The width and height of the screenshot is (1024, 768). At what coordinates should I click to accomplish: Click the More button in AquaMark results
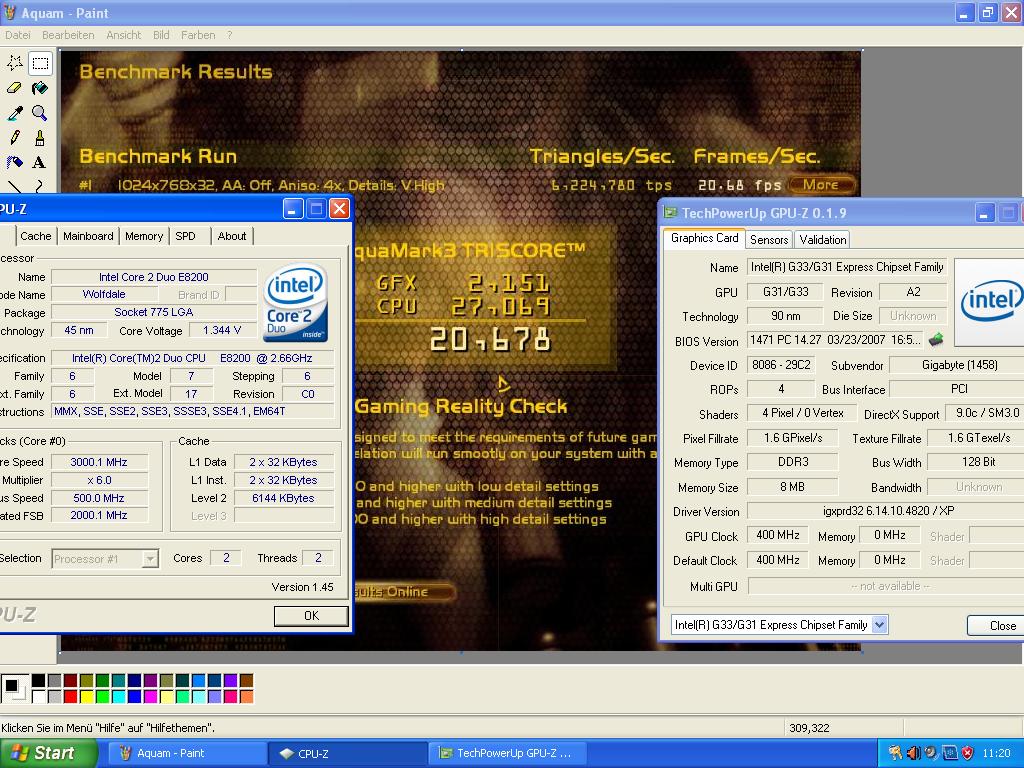point(821,185)
